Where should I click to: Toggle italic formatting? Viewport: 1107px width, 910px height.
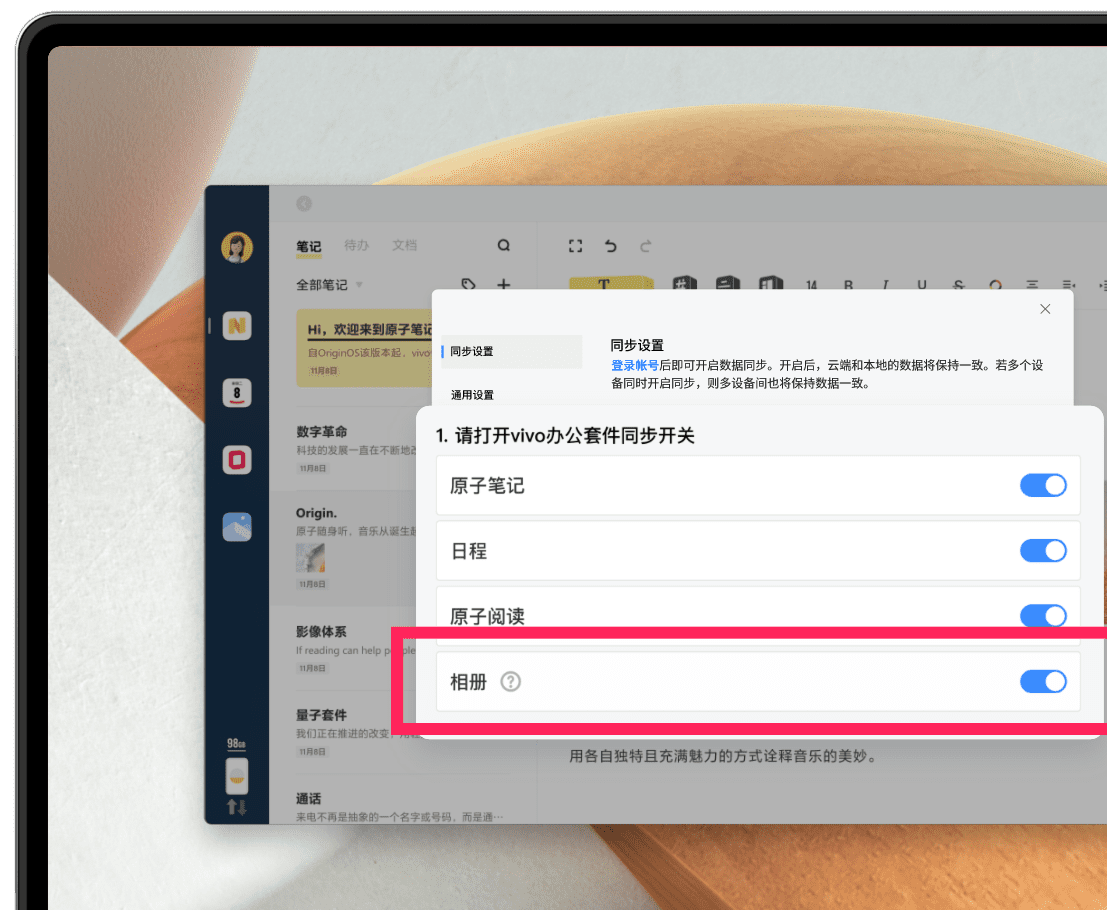click(885, 285)
